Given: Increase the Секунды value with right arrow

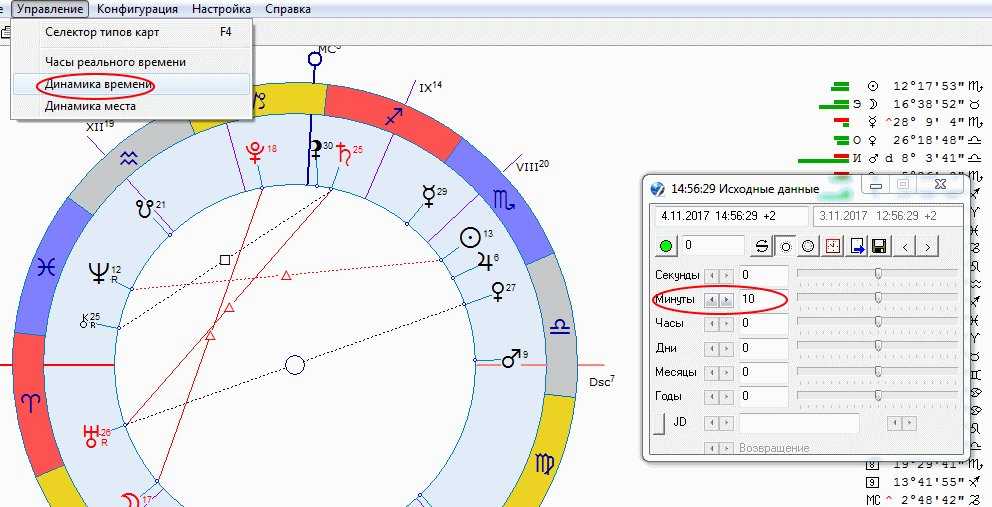Looking at the screenshot, I should [x=726, y=276].
